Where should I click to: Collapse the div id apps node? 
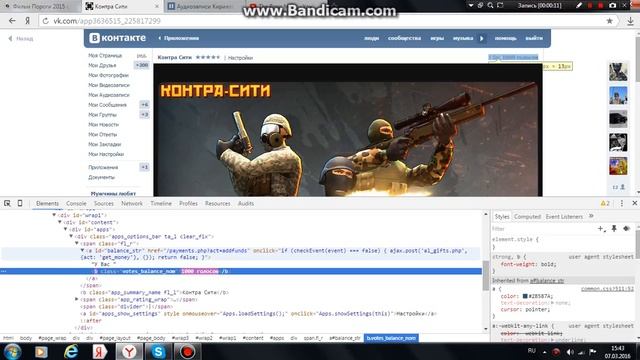click(x=66, y=229)
